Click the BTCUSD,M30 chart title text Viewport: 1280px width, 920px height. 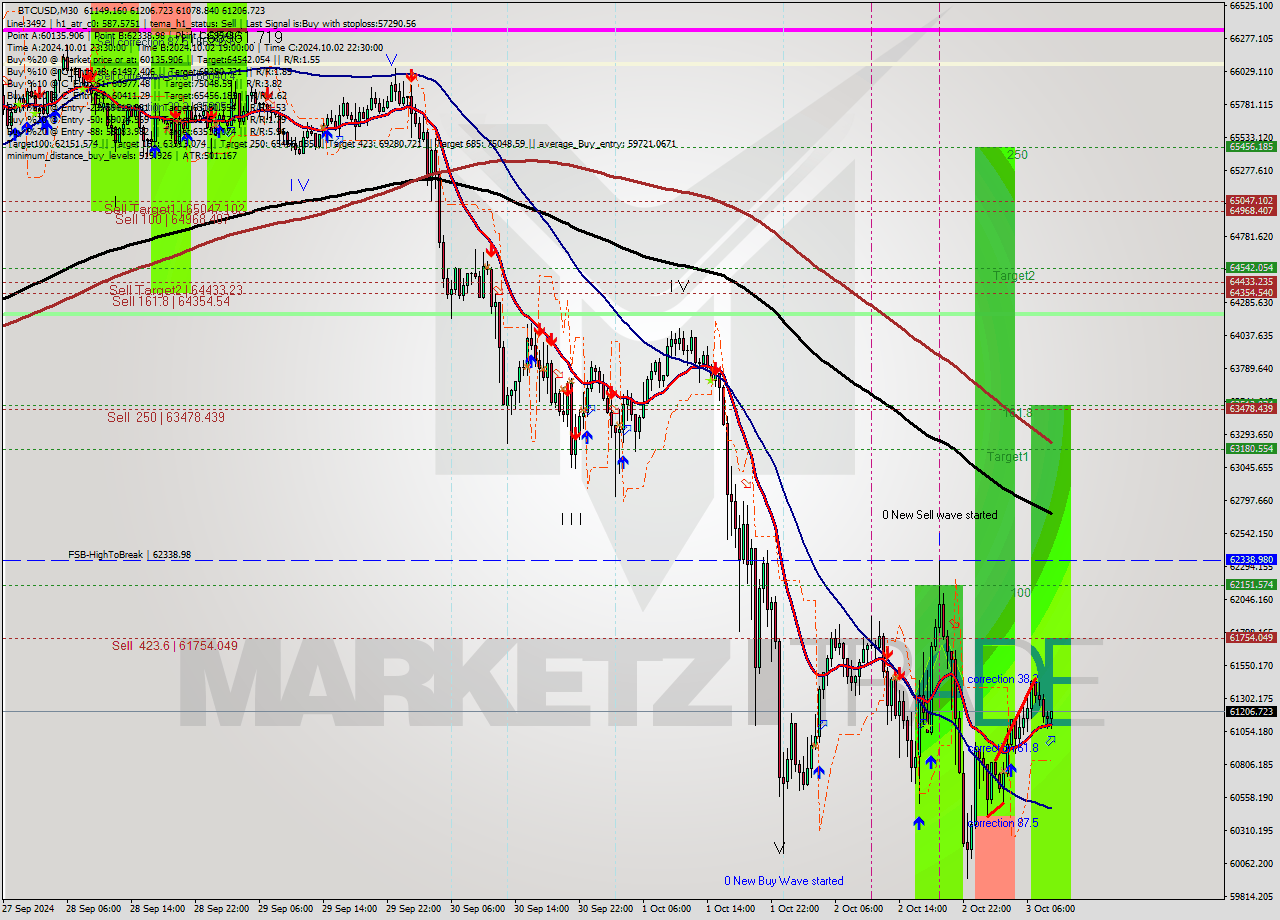(x=49, y=9)
